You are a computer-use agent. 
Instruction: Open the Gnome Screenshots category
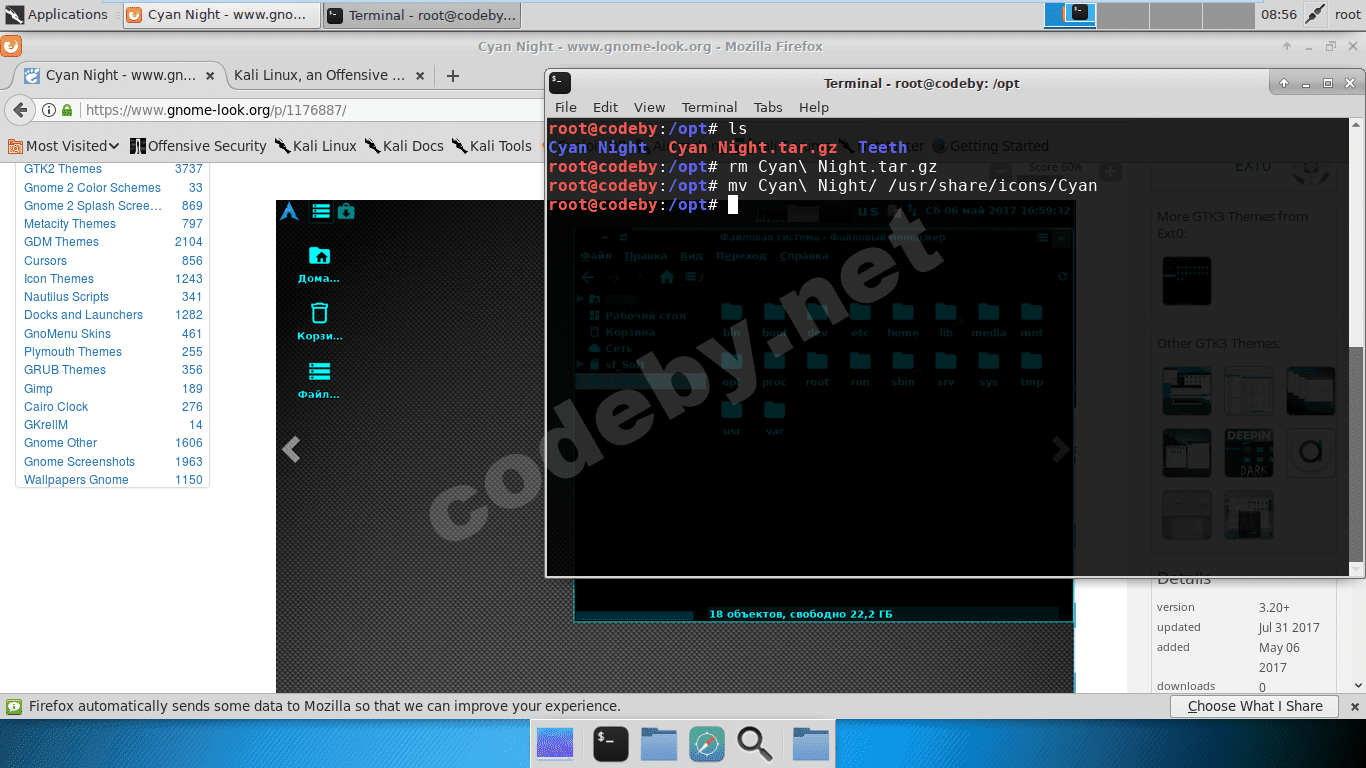point(79,462)
